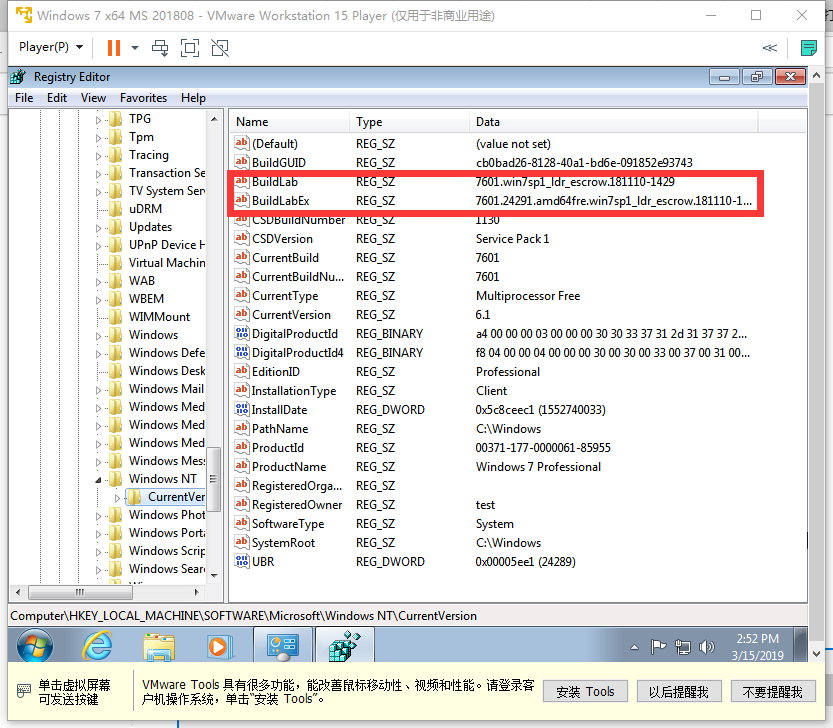Viewport: 833px width, 728px height.
Task: Click the CurrentVersion value name
Action: [291, 315]
